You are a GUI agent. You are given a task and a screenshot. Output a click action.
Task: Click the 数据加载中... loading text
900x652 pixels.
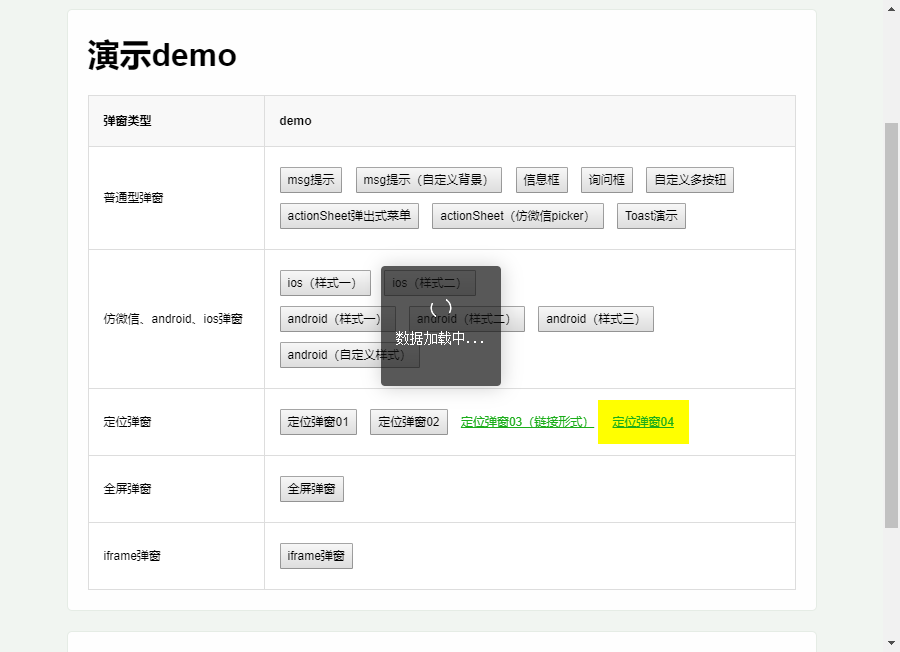[x=440, y=339]
